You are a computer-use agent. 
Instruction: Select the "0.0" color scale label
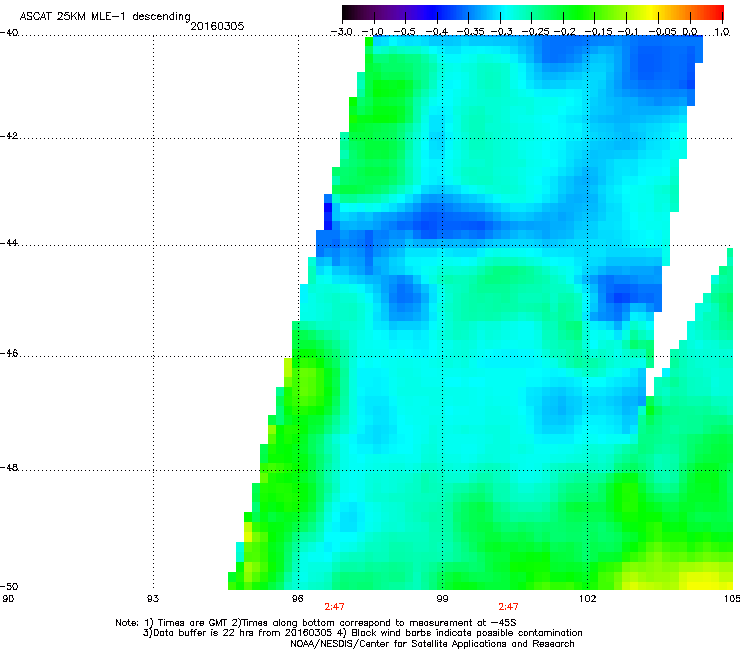click(x=690, y=32)
